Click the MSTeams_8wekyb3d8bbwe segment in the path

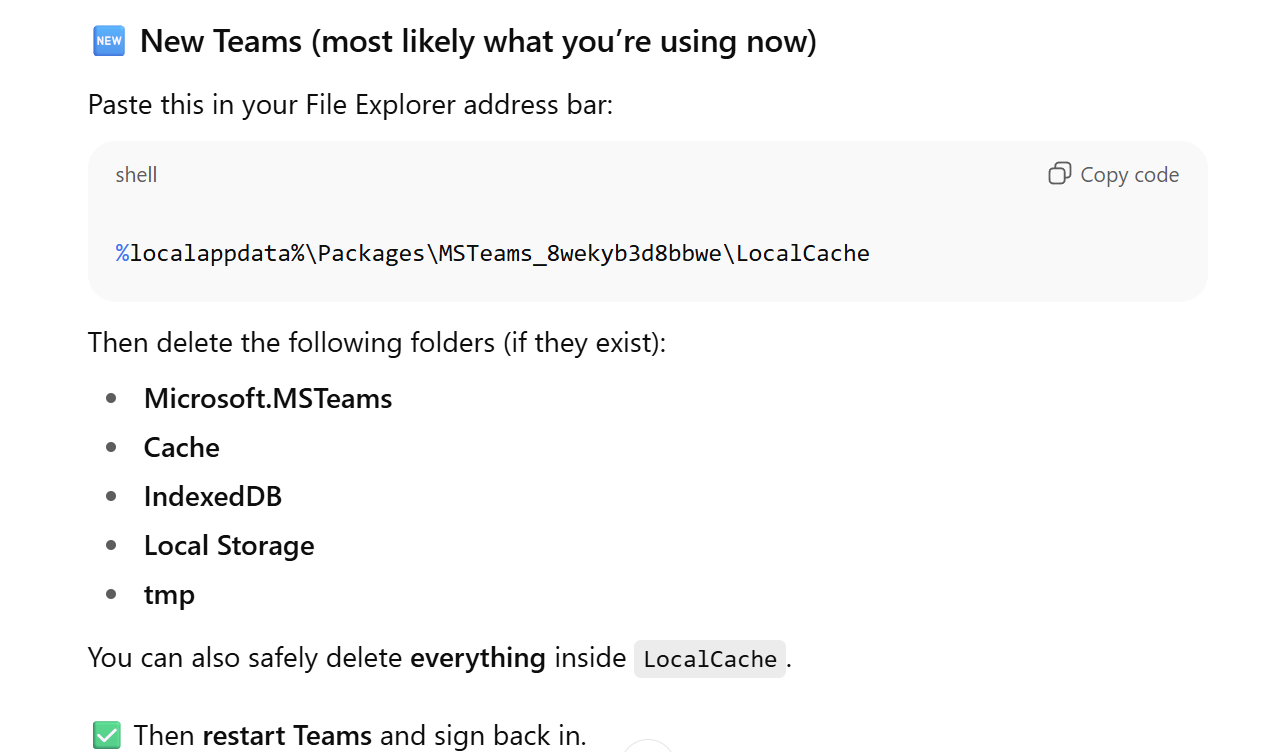coord(581,254)
